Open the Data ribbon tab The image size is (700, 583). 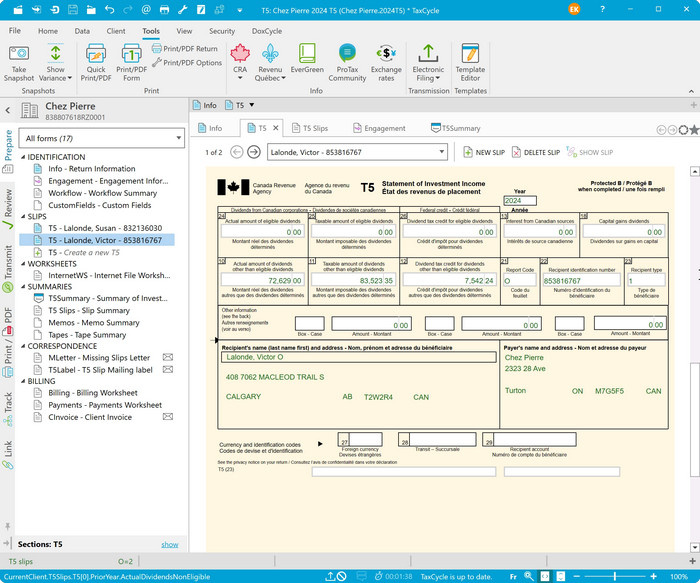click(x=80, y=31)
